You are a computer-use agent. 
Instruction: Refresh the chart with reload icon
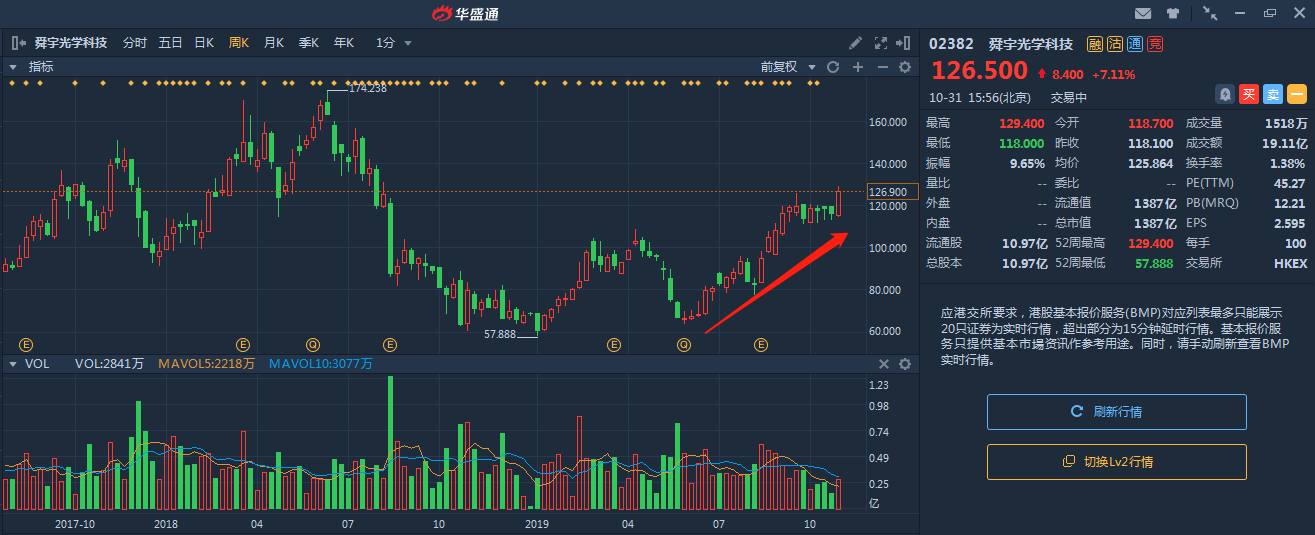click(x=832, y=67)
